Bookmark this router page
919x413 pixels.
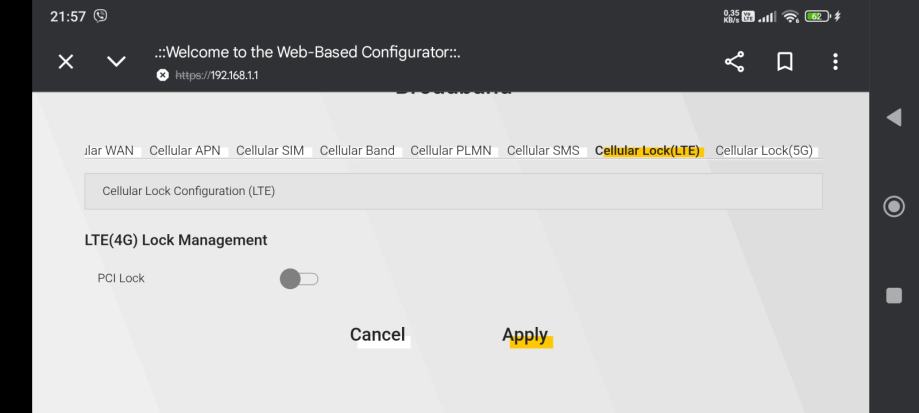coord(786,62)
